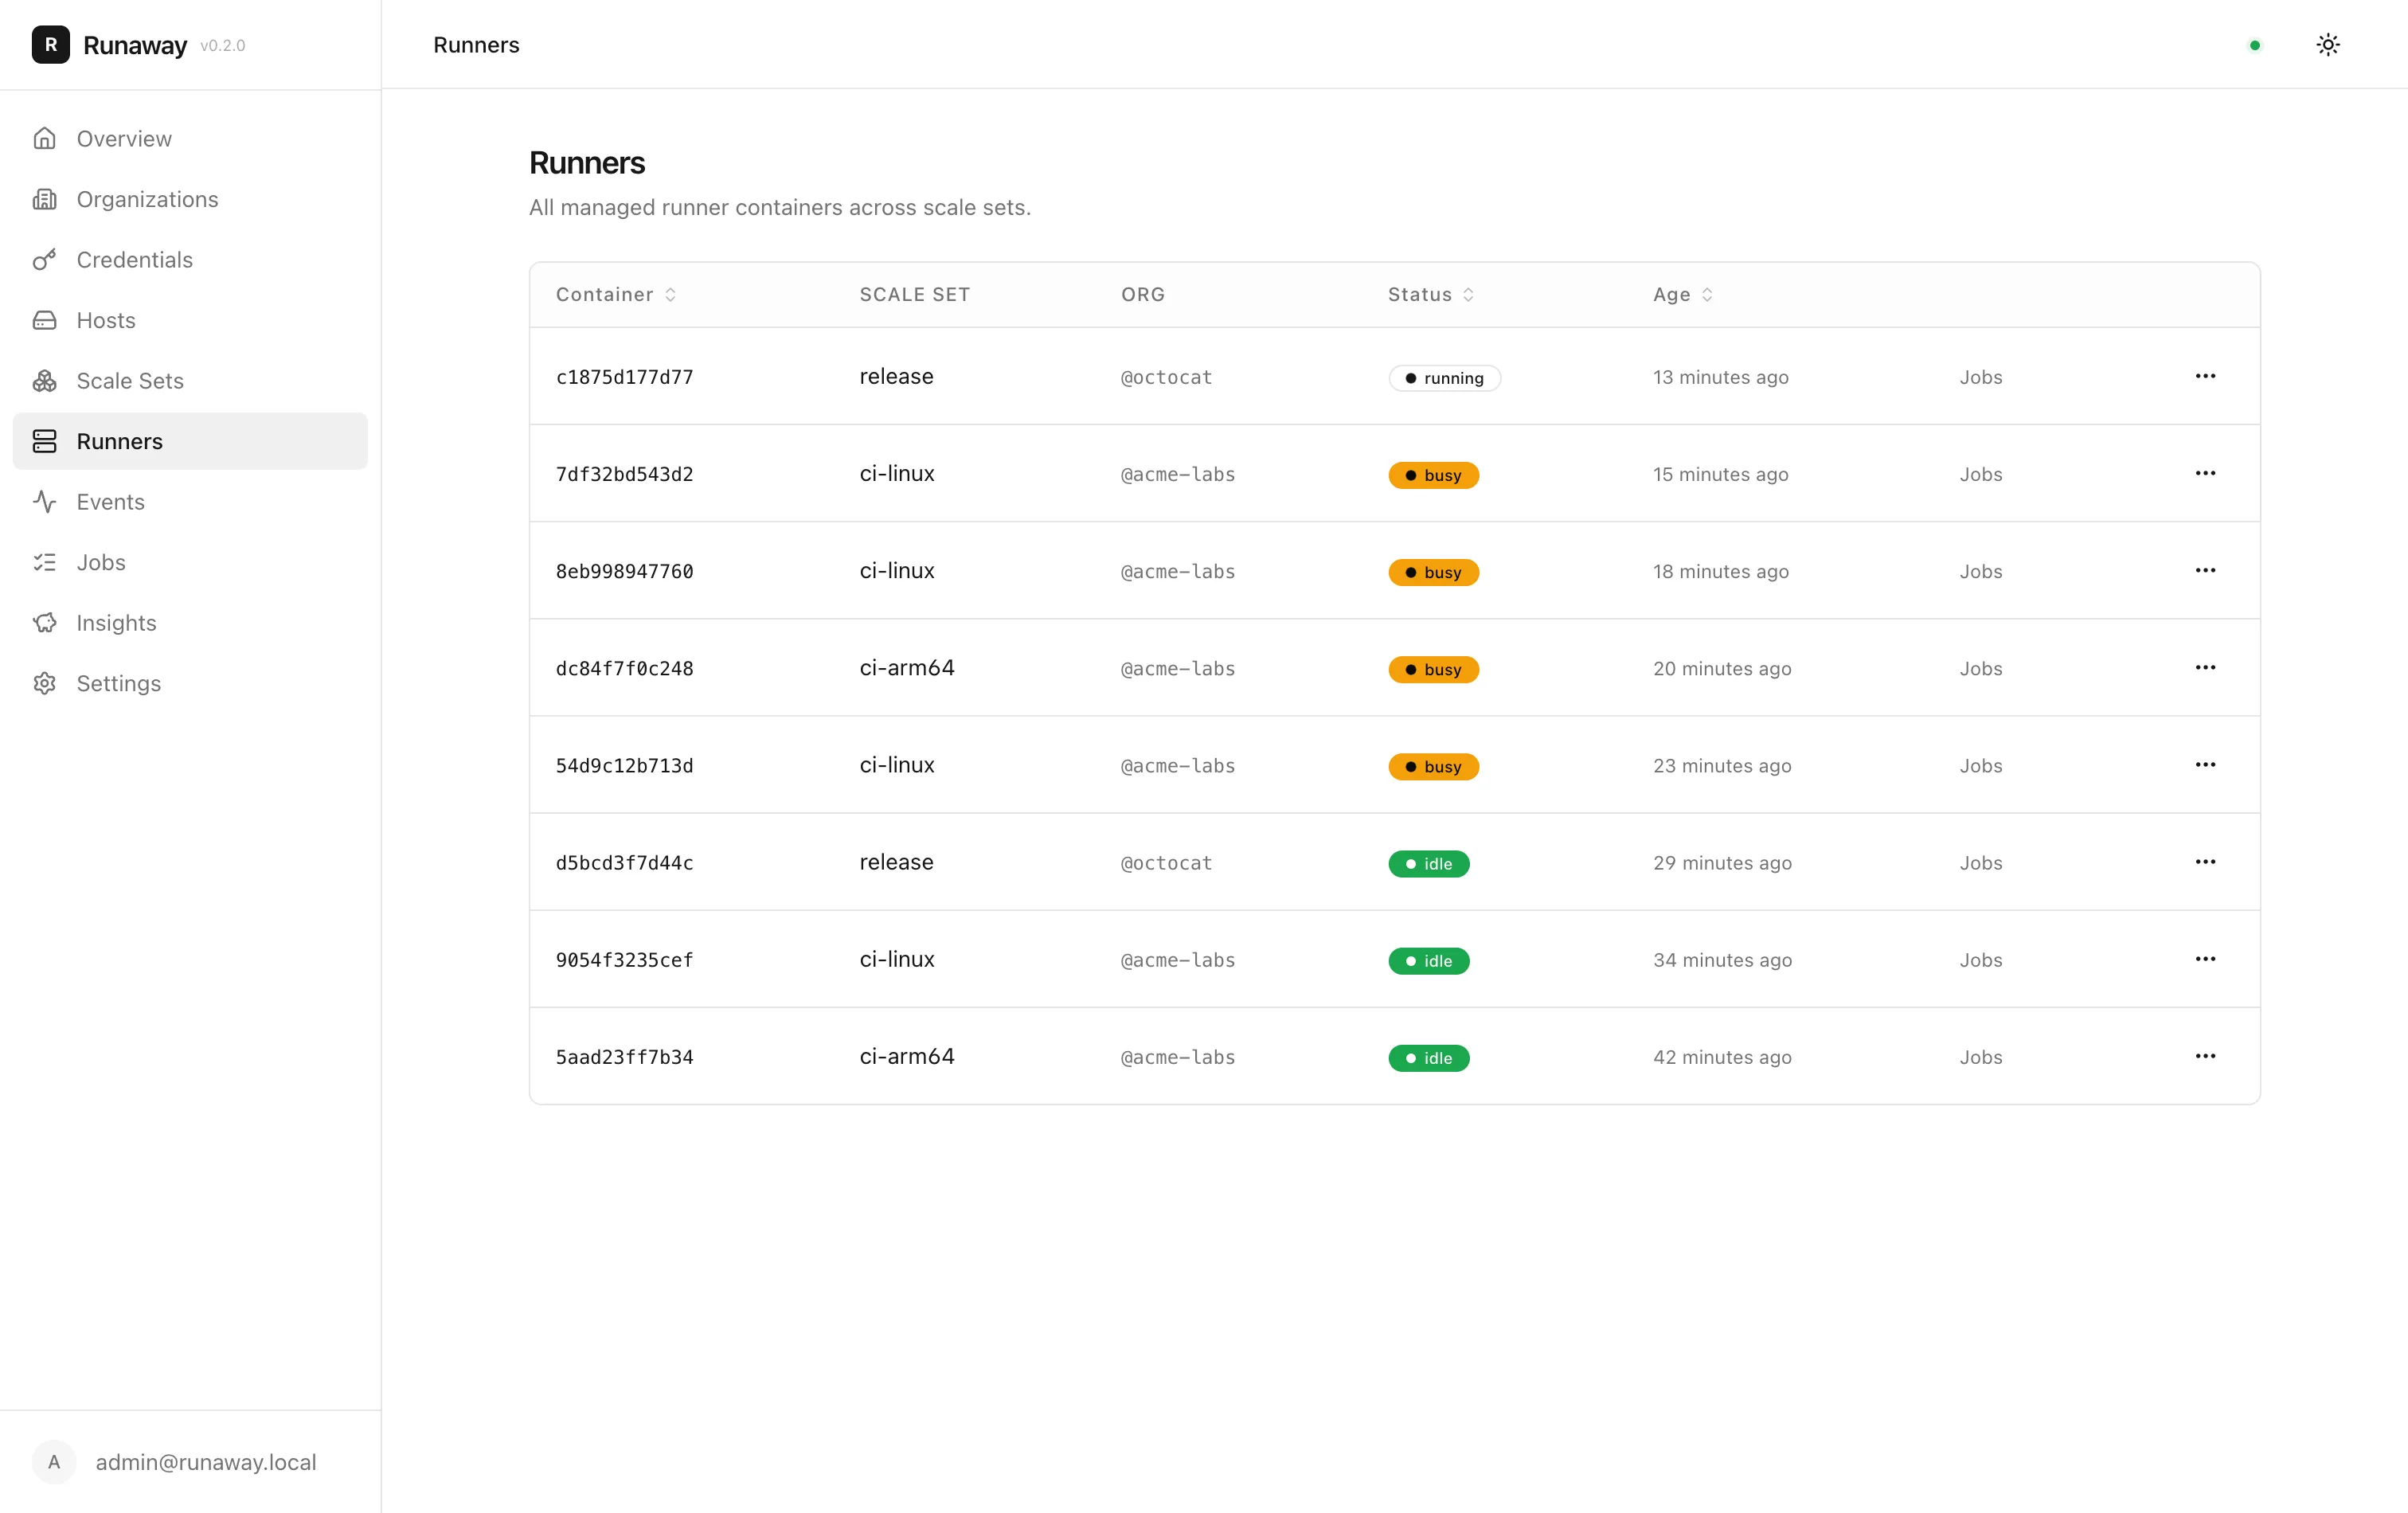Viewport: 2408px width, 1513px height.
Task: Open actions menu for d5bcd3f7d44c
Action: pyautogui.click(x=2205, y=861)
